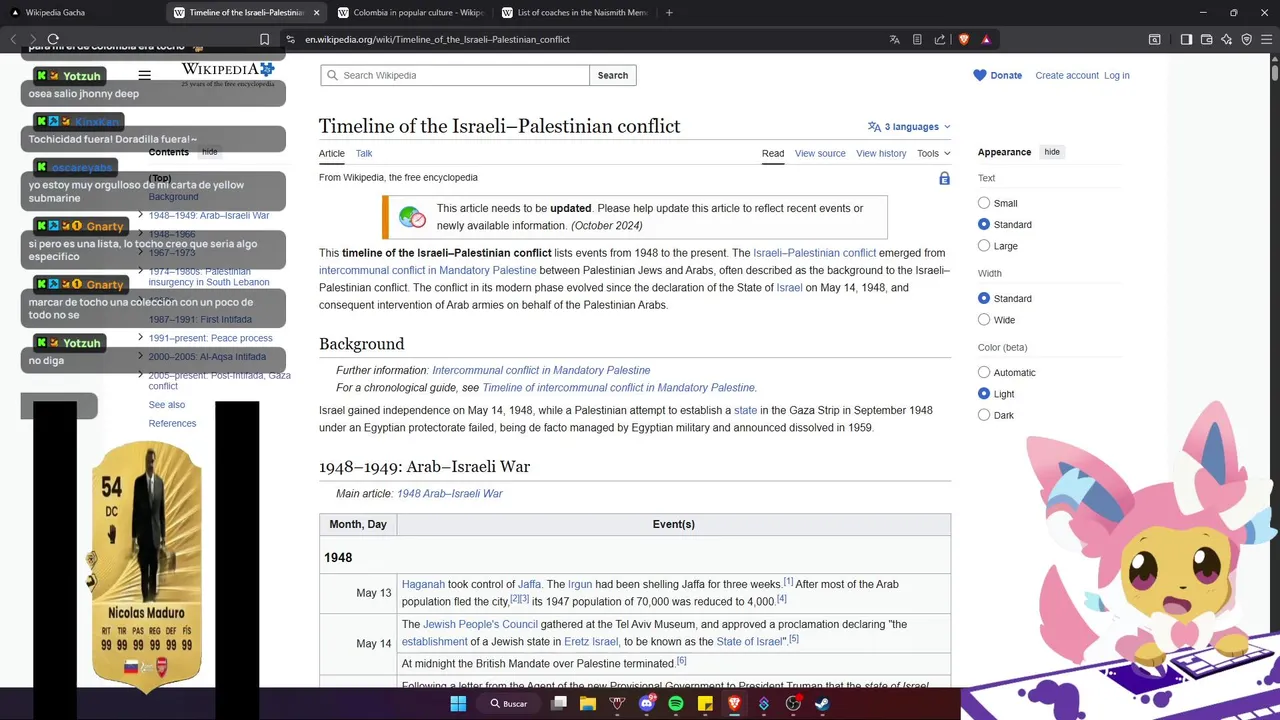Expand 2000–2005: Al-Aqsa Intifada contents section
The image size is (1280, 720).
pyautogui.click(x=141, y=356)
